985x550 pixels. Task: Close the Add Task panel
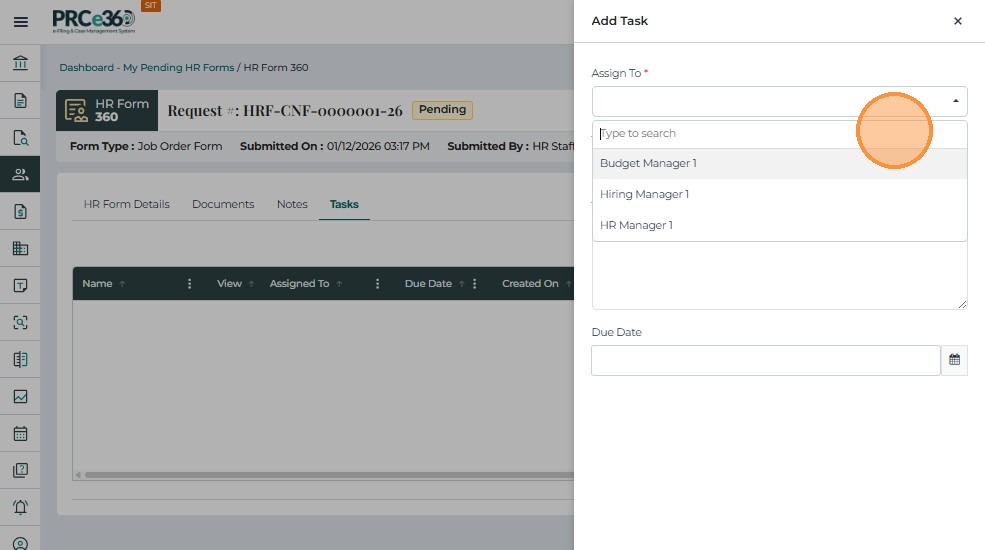coord(957,21)
